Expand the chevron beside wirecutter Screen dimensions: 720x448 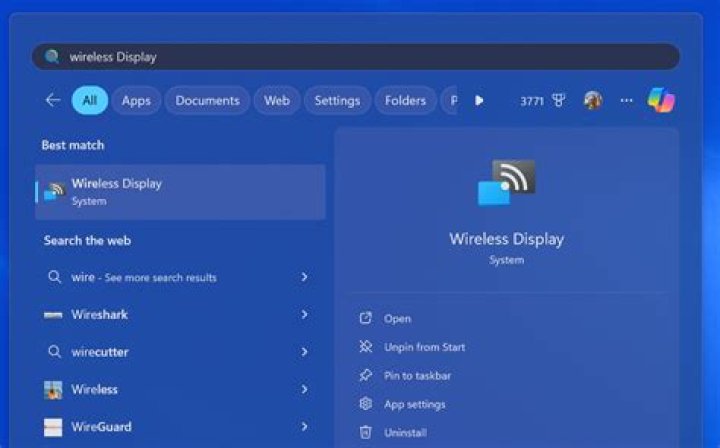pos(304,352)
